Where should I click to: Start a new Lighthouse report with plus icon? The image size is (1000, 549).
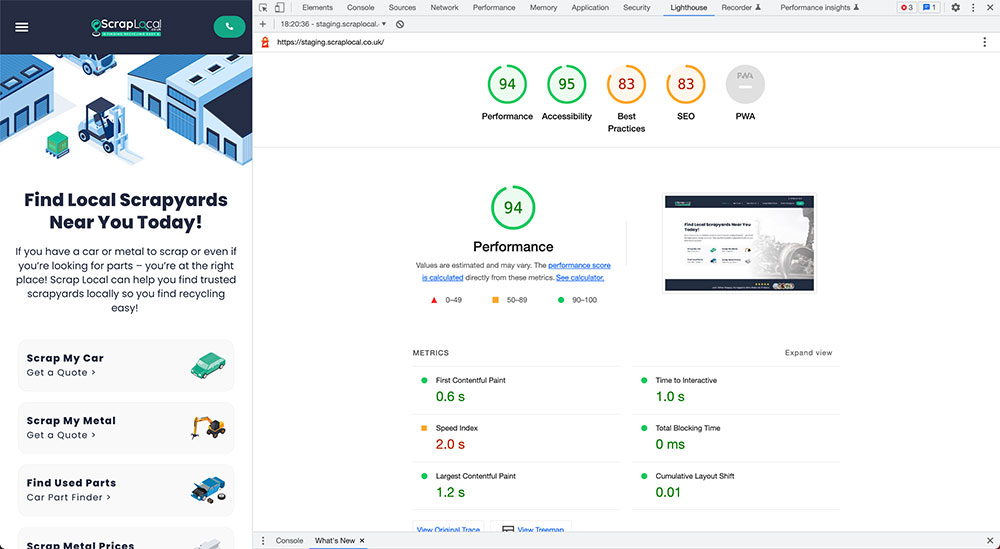[263, 24]
